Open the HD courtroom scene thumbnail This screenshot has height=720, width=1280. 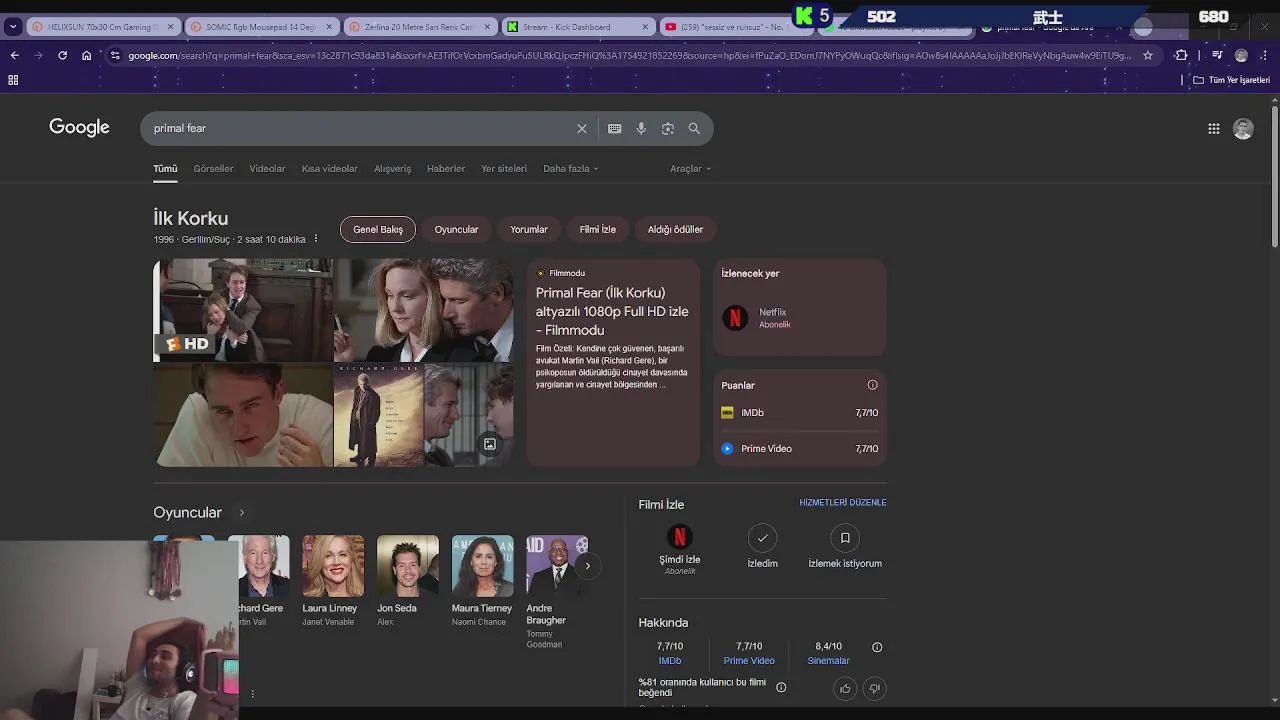click(243, 310)
